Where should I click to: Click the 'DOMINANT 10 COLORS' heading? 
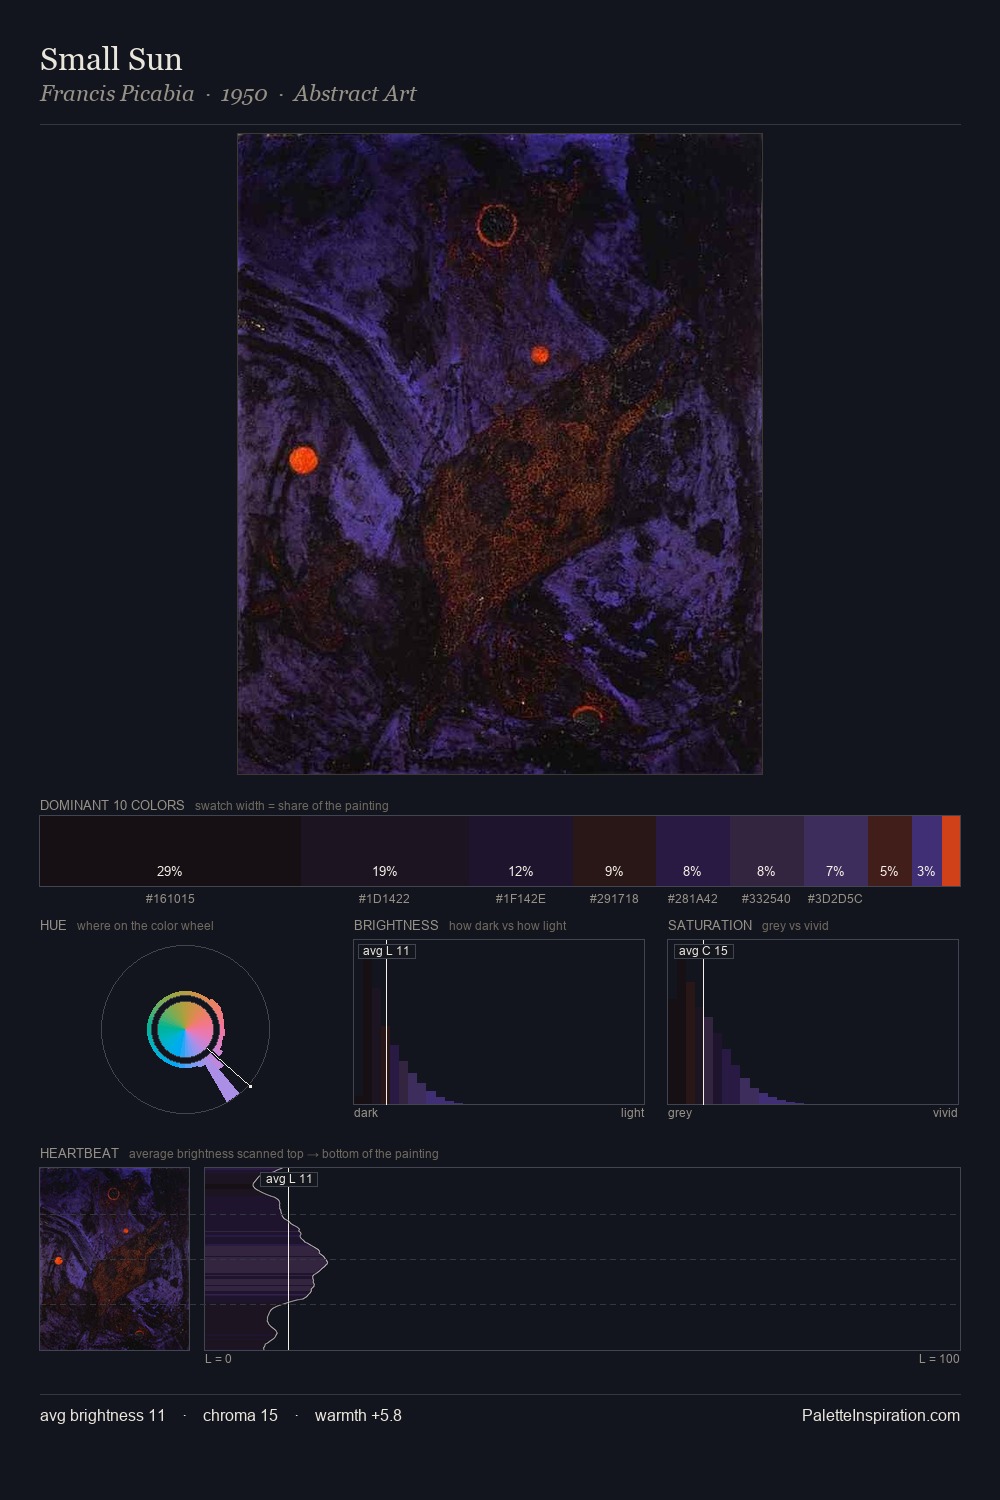[x=112, y=805]
